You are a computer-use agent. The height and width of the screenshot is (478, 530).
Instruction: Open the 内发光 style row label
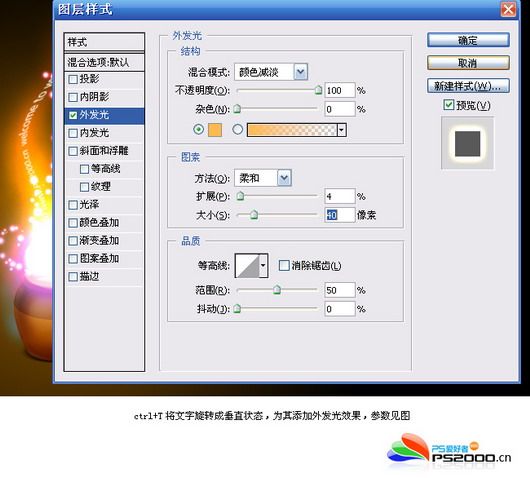click(94, 133)
